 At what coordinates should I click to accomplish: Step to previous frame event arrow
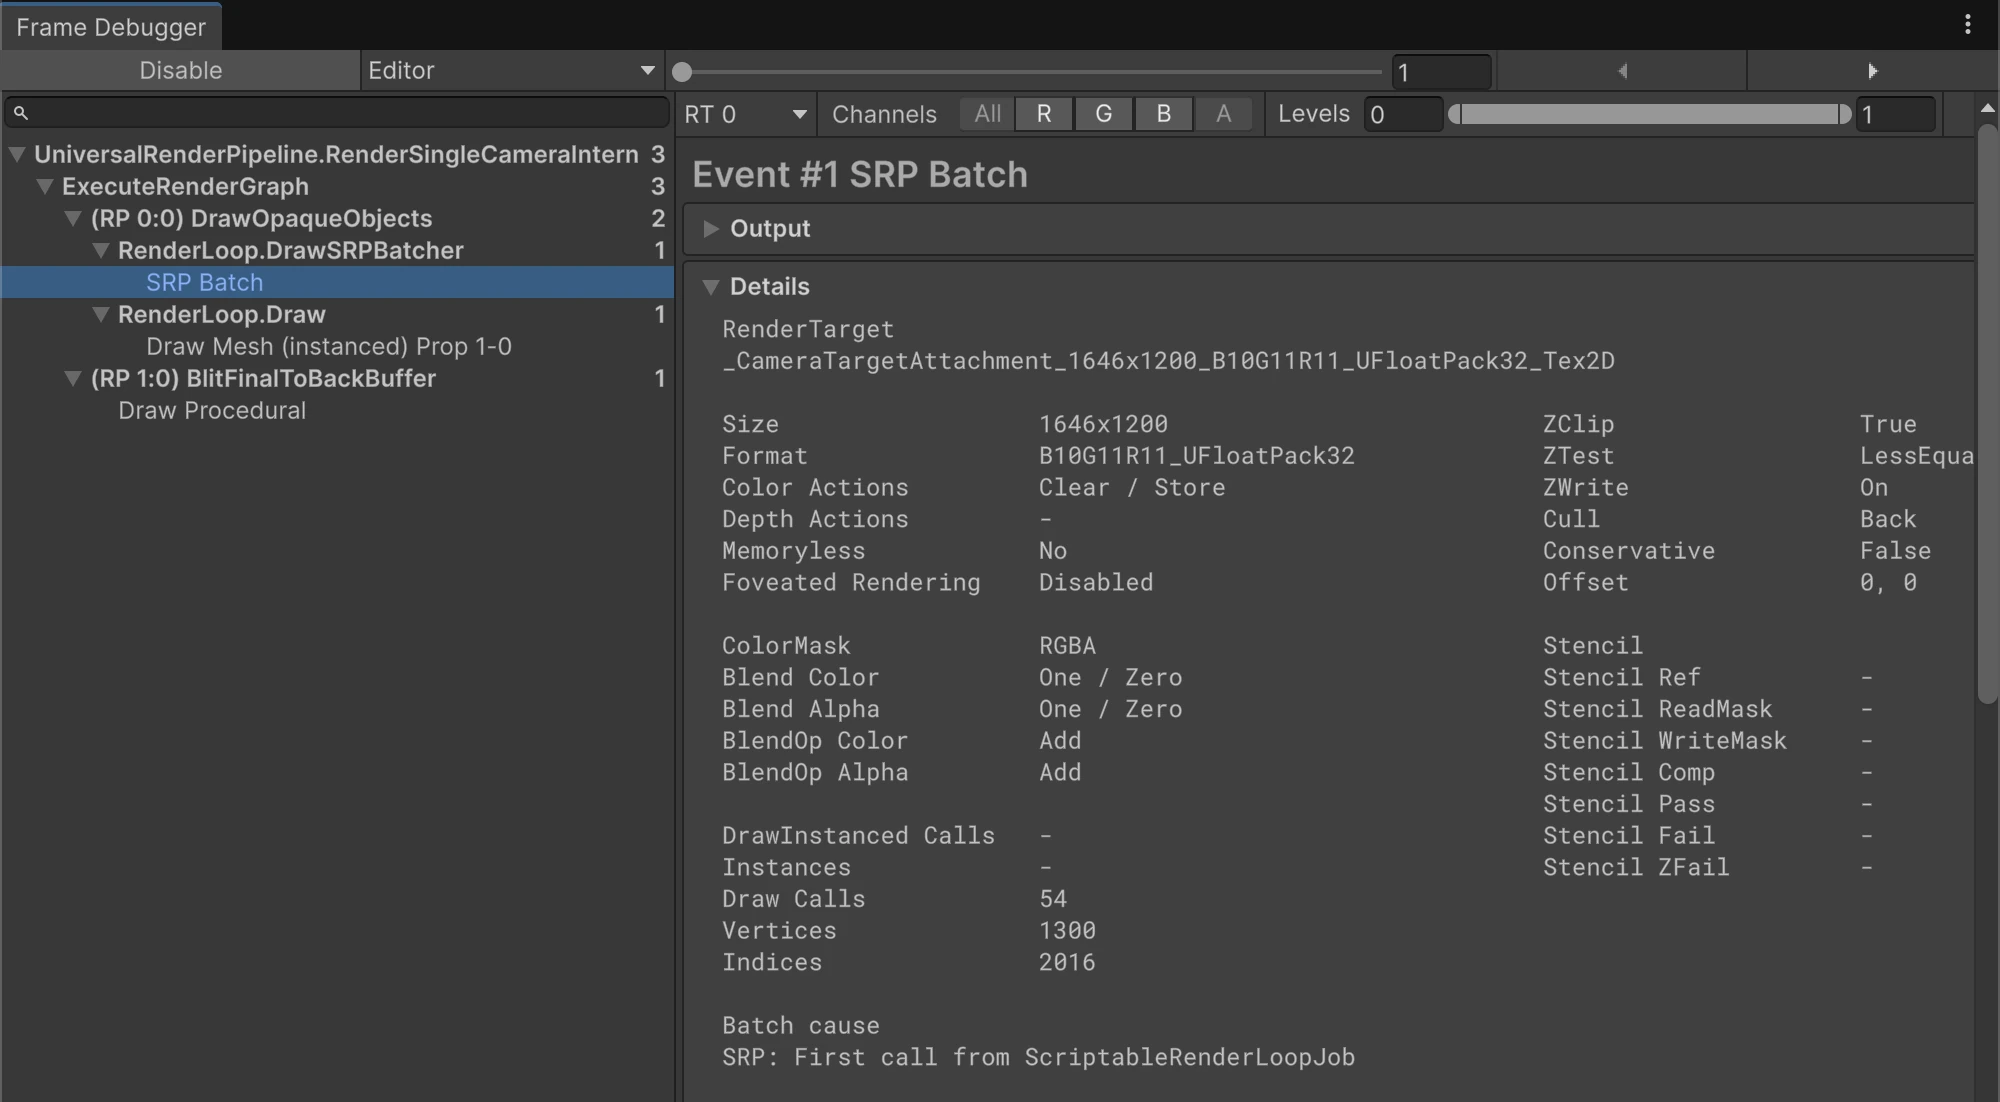click(x=1622, y=71)
